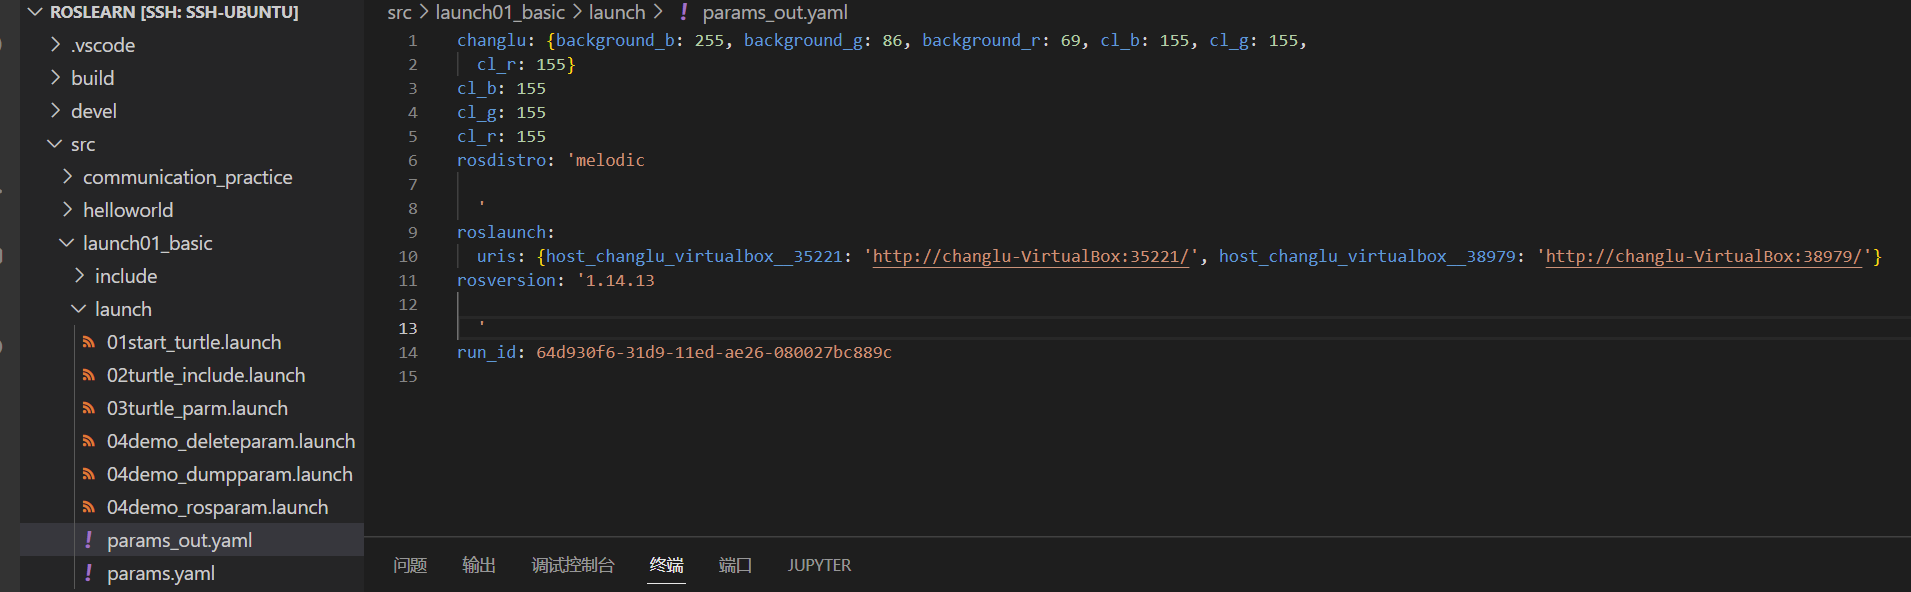Switch to the JUPYTER panel tab
Viewport: 1911px width, 592px height.
(x=819, y=566)
